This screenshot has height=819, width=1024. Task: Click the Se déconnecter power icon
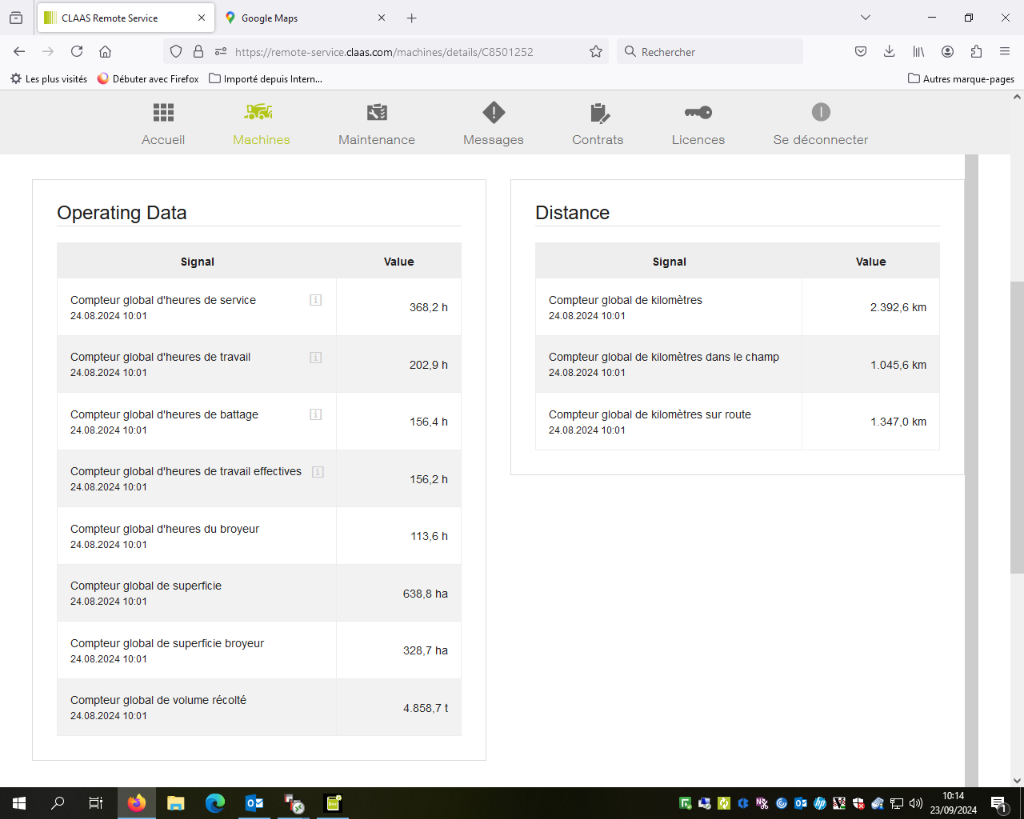click(821, 112)
